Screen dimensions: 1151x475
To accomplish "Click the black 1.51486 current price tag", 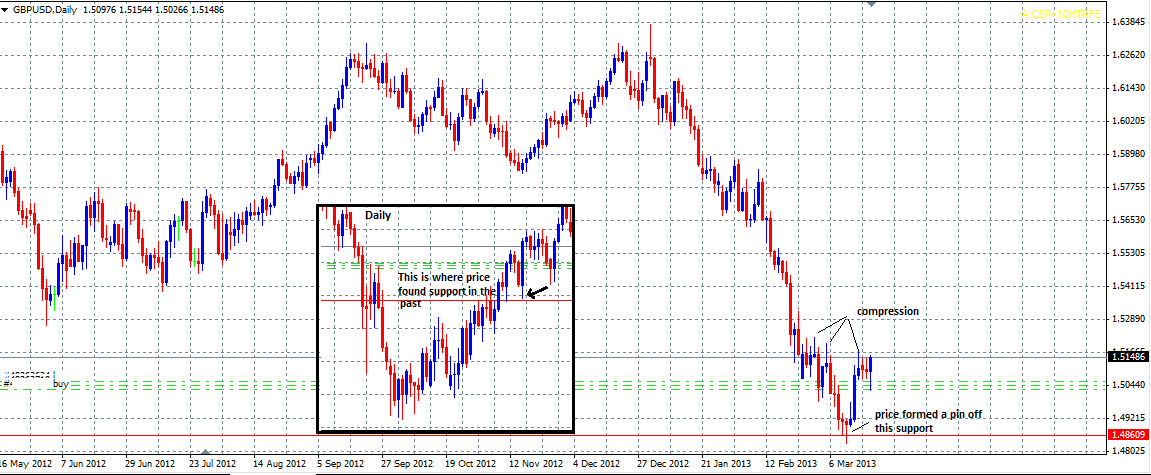I will [1128, 356].
